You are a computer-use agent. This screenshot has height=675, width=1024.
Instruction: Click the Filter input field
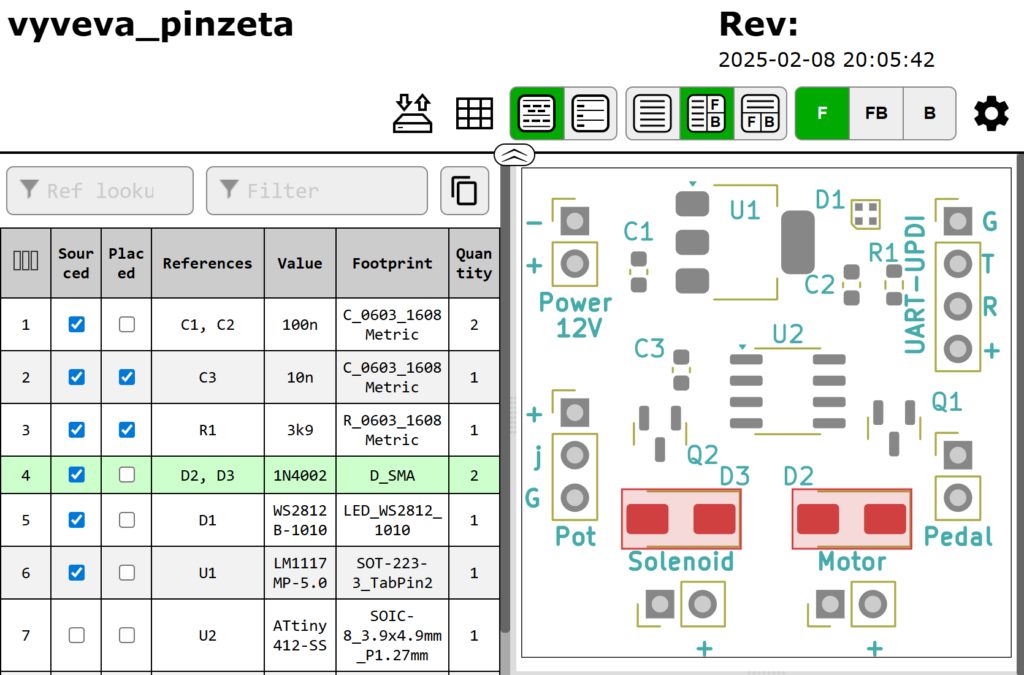316,190
